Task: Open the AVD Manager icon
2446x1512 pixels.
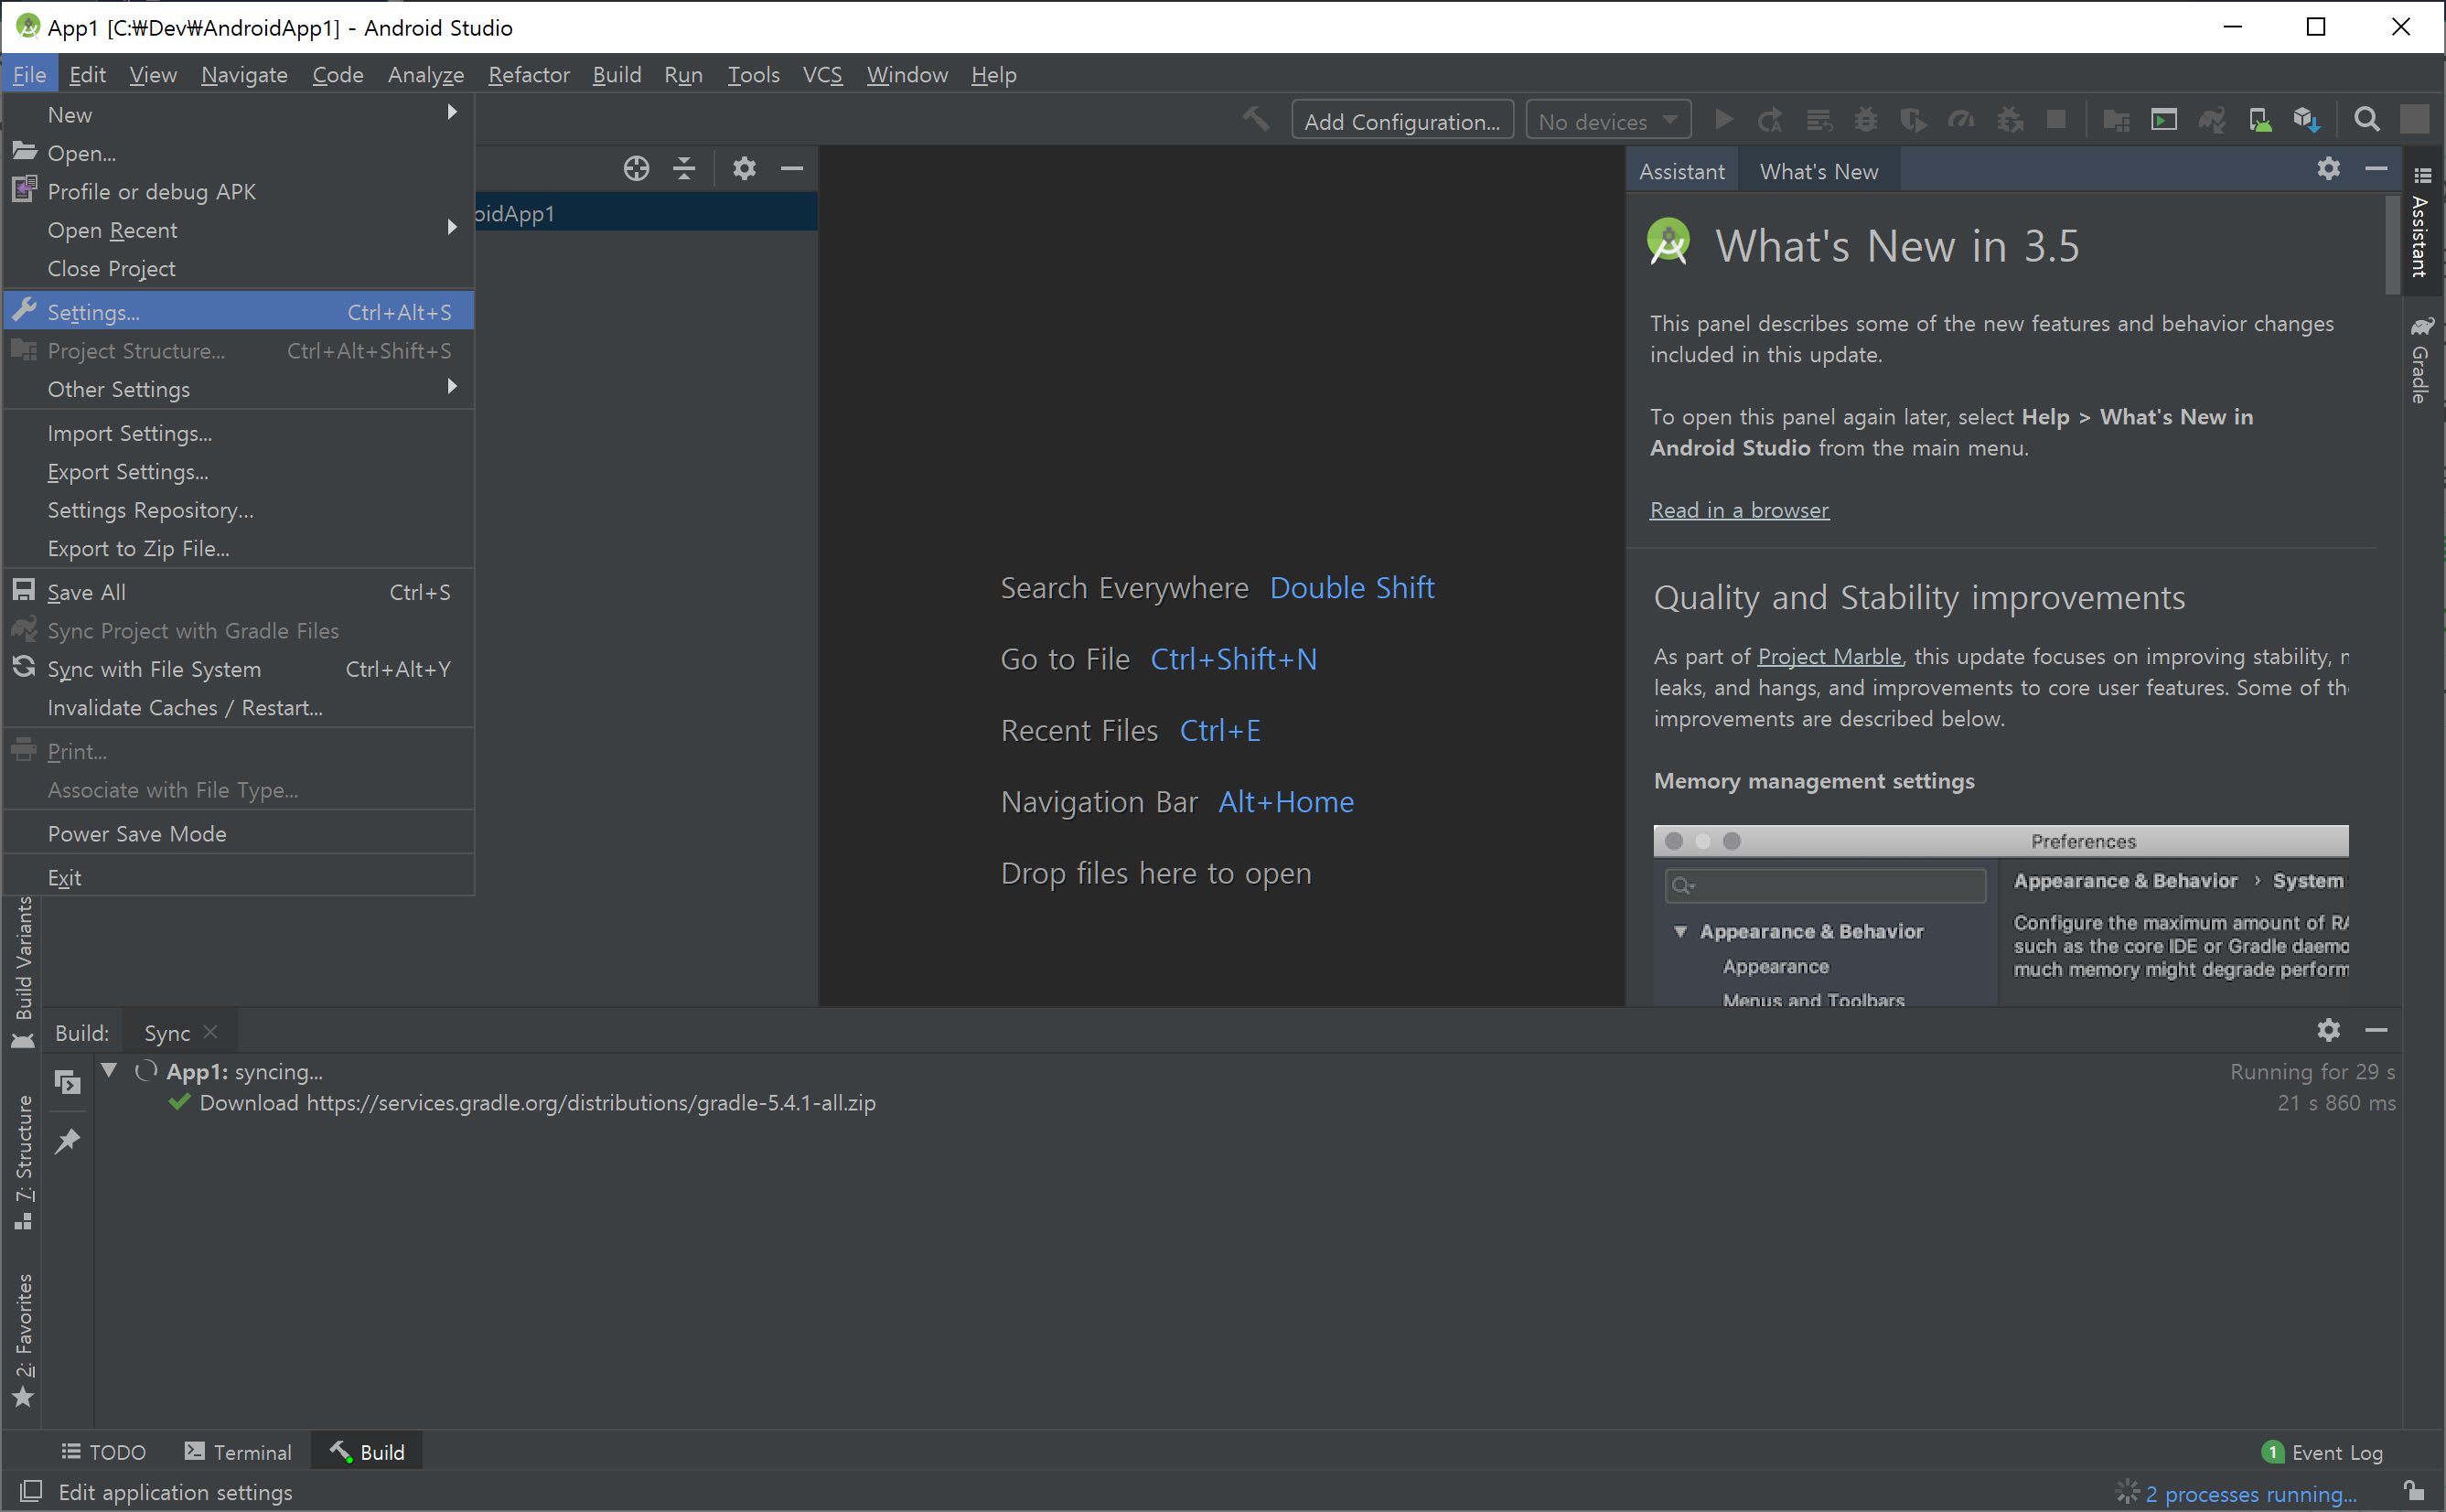Action: click(2259, 120)
